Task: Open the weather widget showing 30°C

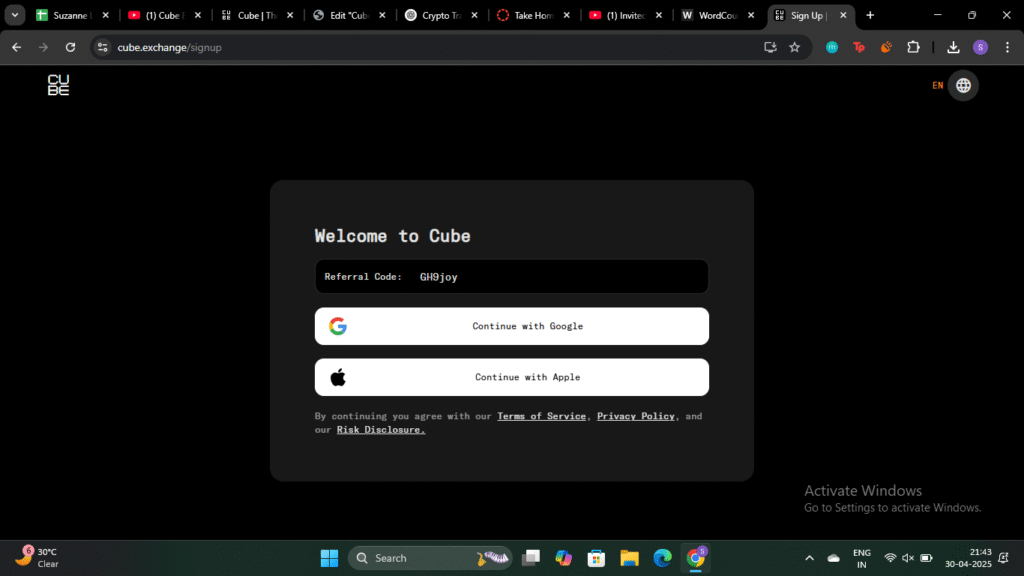Action: pos(38,558)
